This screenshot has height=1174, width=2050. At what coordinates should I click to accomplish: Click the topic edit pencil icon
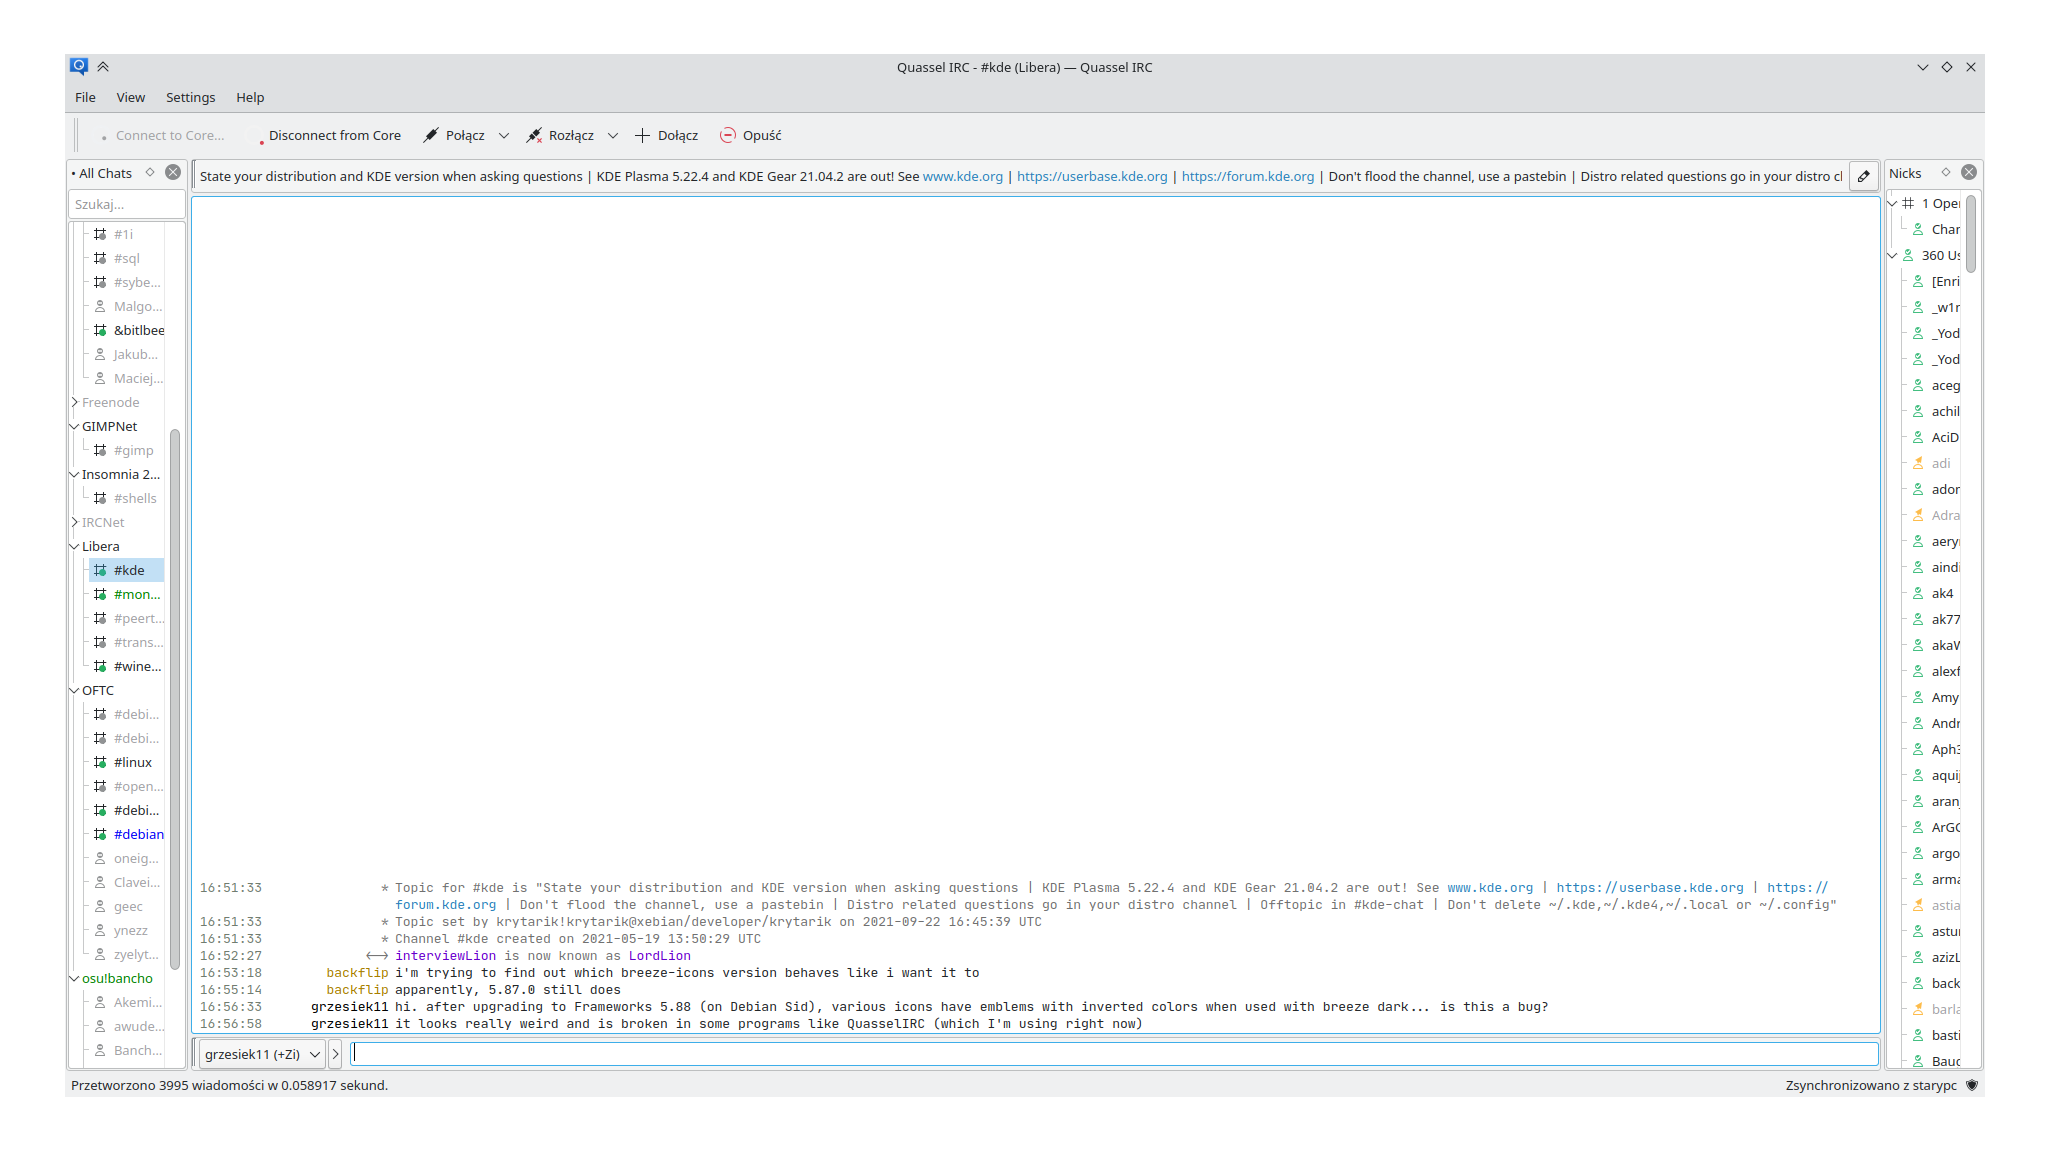pos(1863,176)
